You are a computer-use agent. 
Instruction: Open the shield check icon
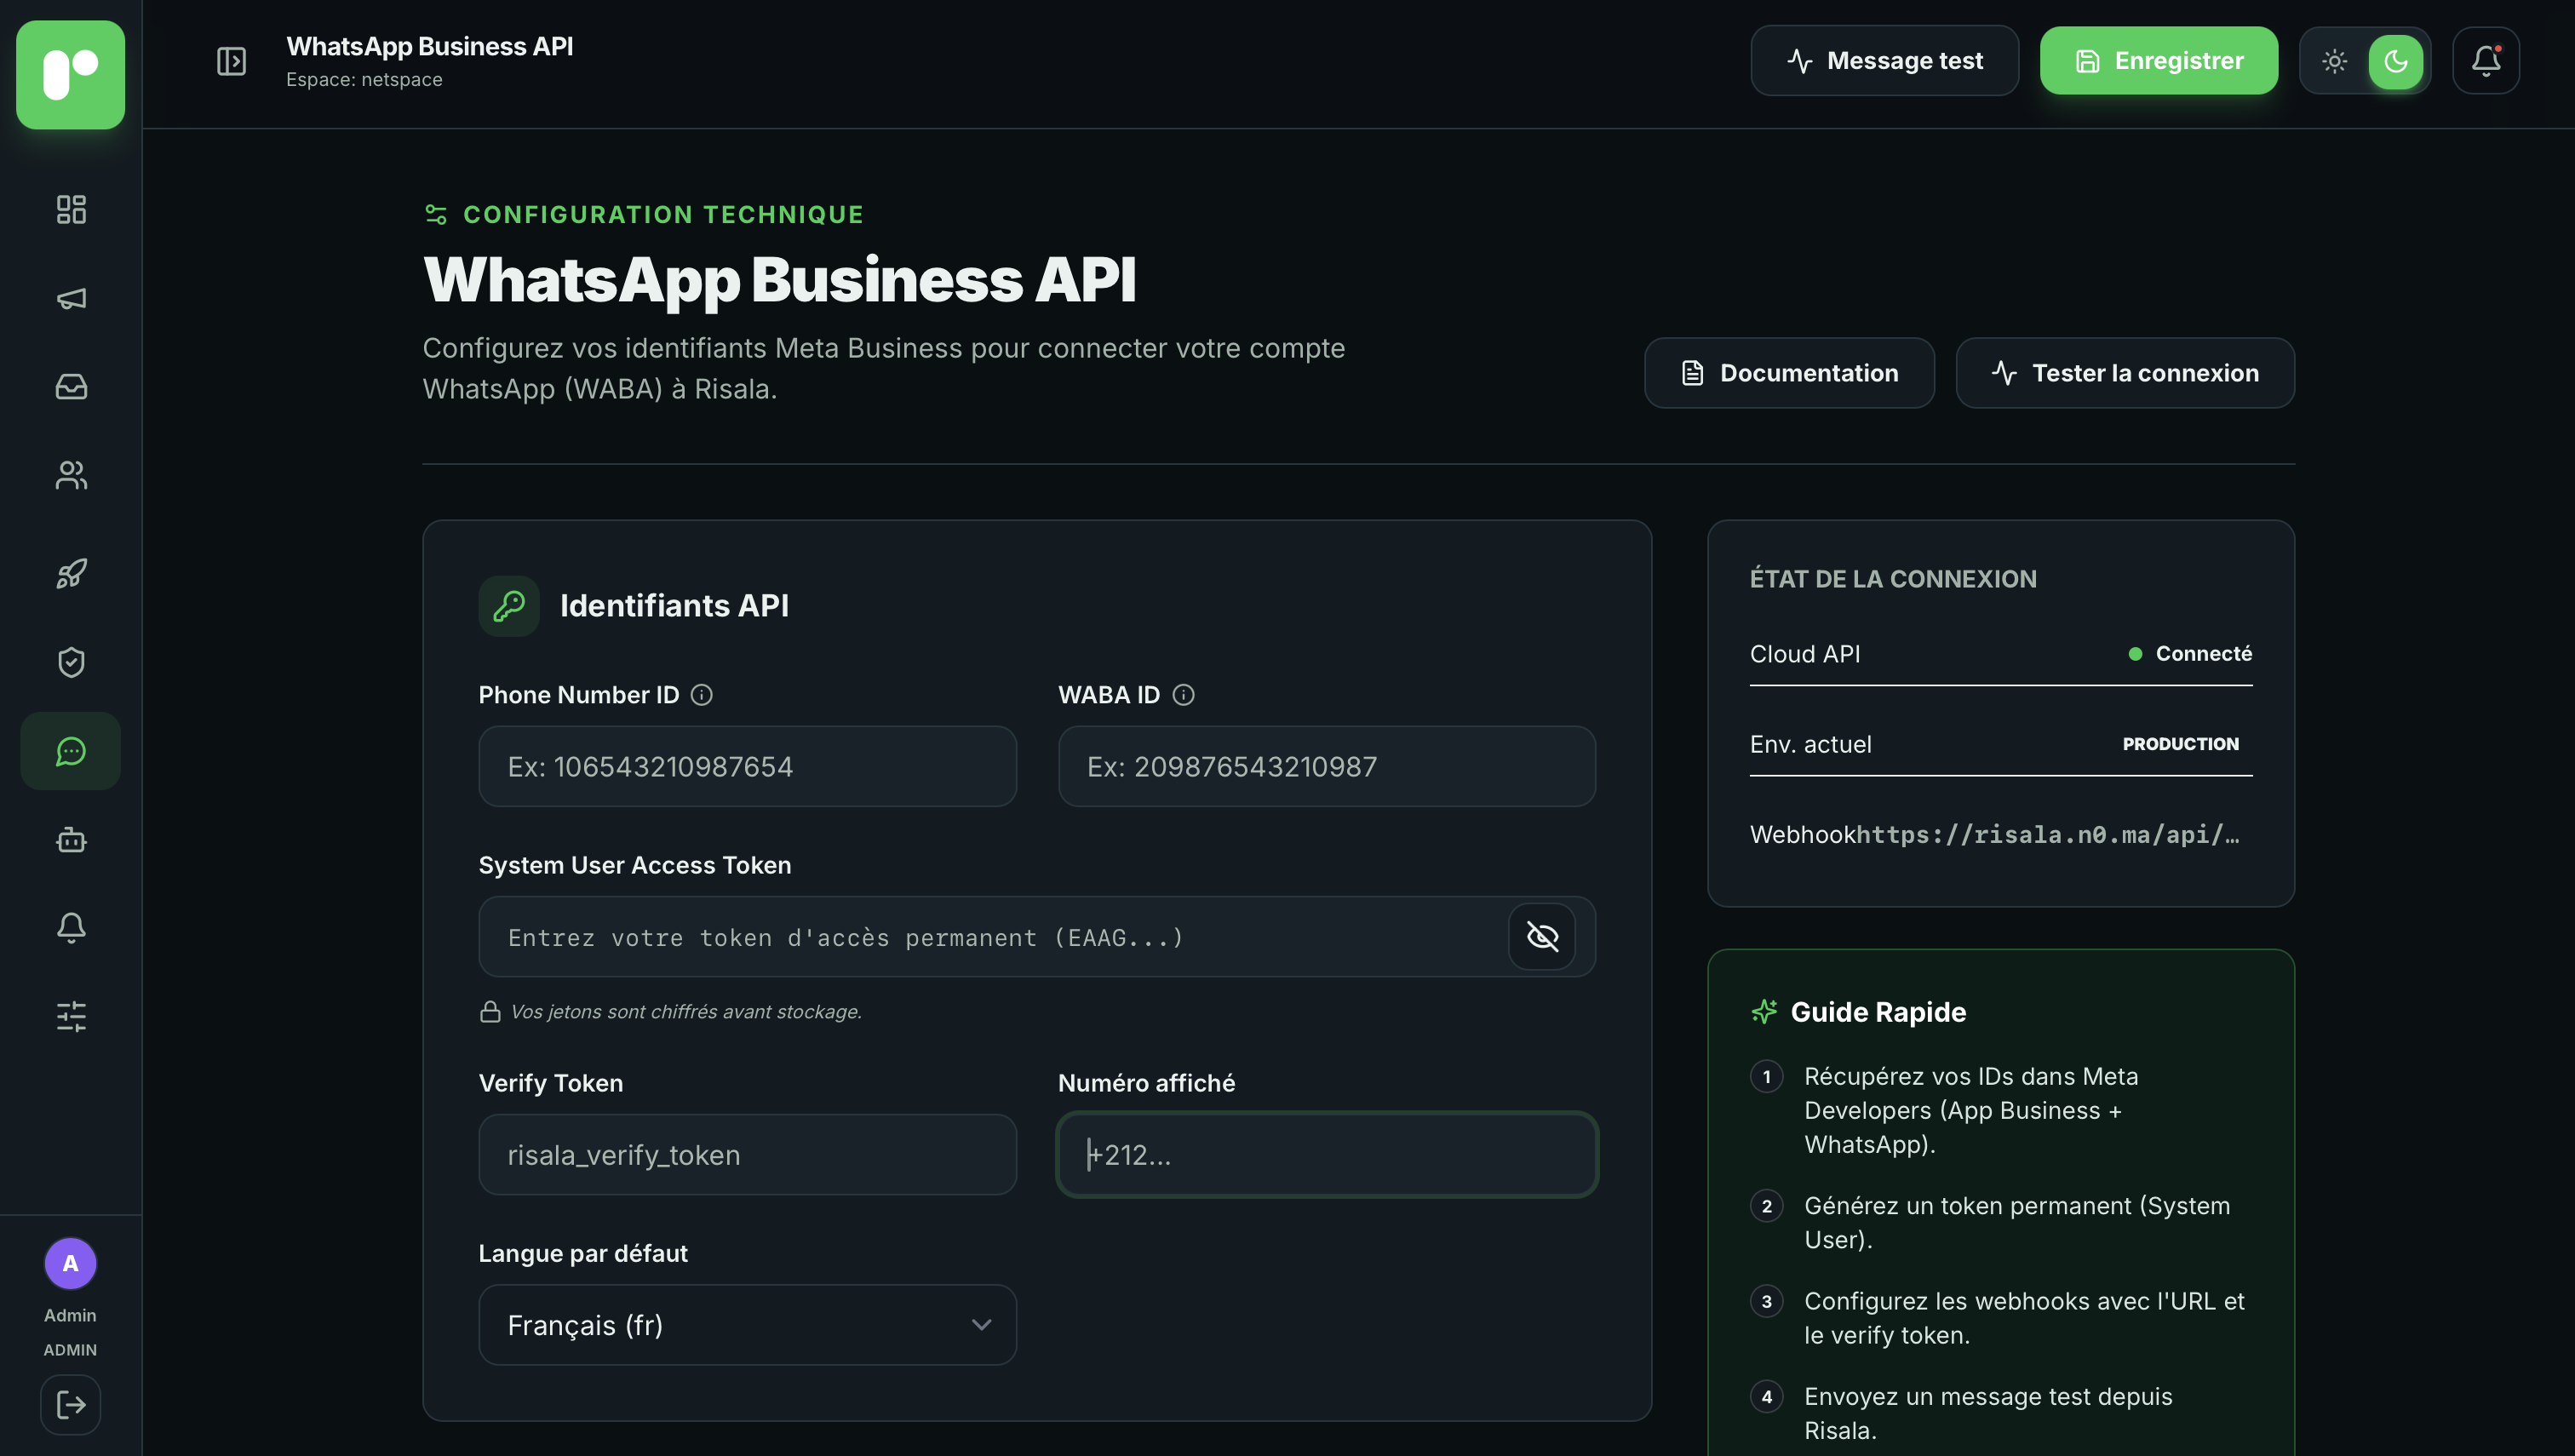pyautogui.click(x=71, y=662)
